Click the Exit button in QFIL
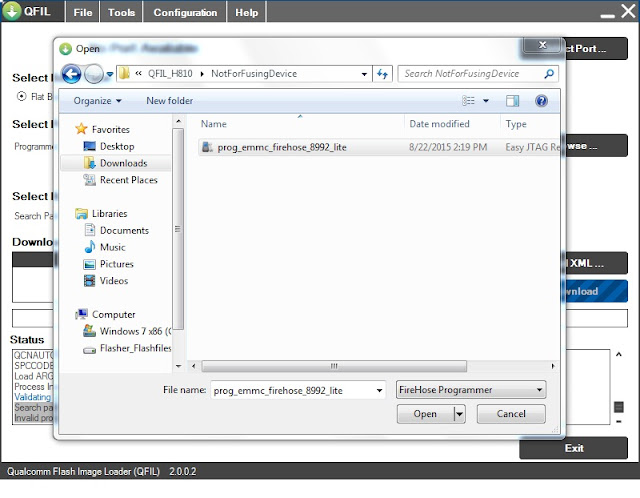Image resolution: width=640 pixels, height=498 pixels. pyautogui.click(x=573, y=448)
